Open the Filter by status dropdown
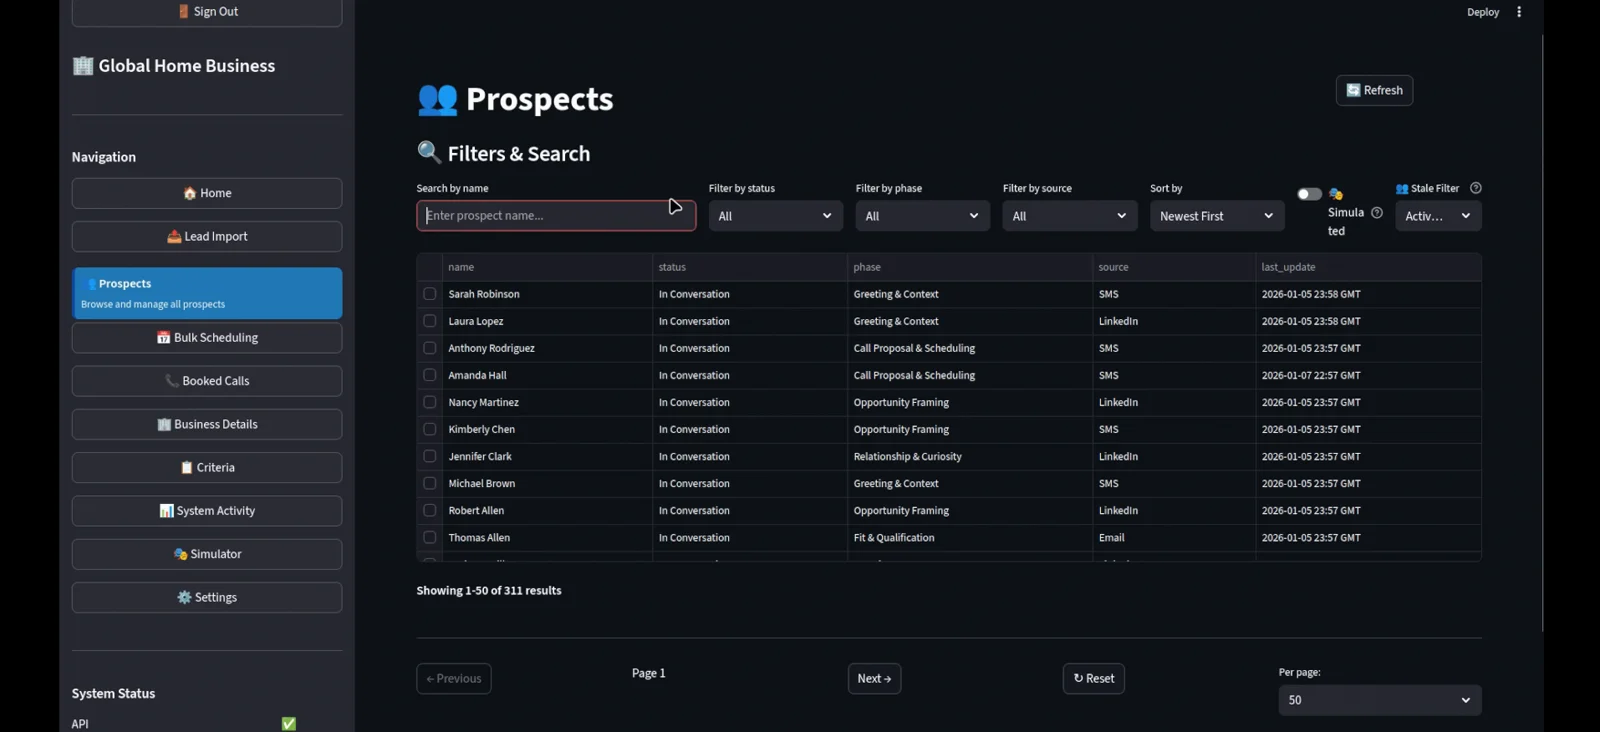This screenshot has height=732, width=1600. (776, 216)
